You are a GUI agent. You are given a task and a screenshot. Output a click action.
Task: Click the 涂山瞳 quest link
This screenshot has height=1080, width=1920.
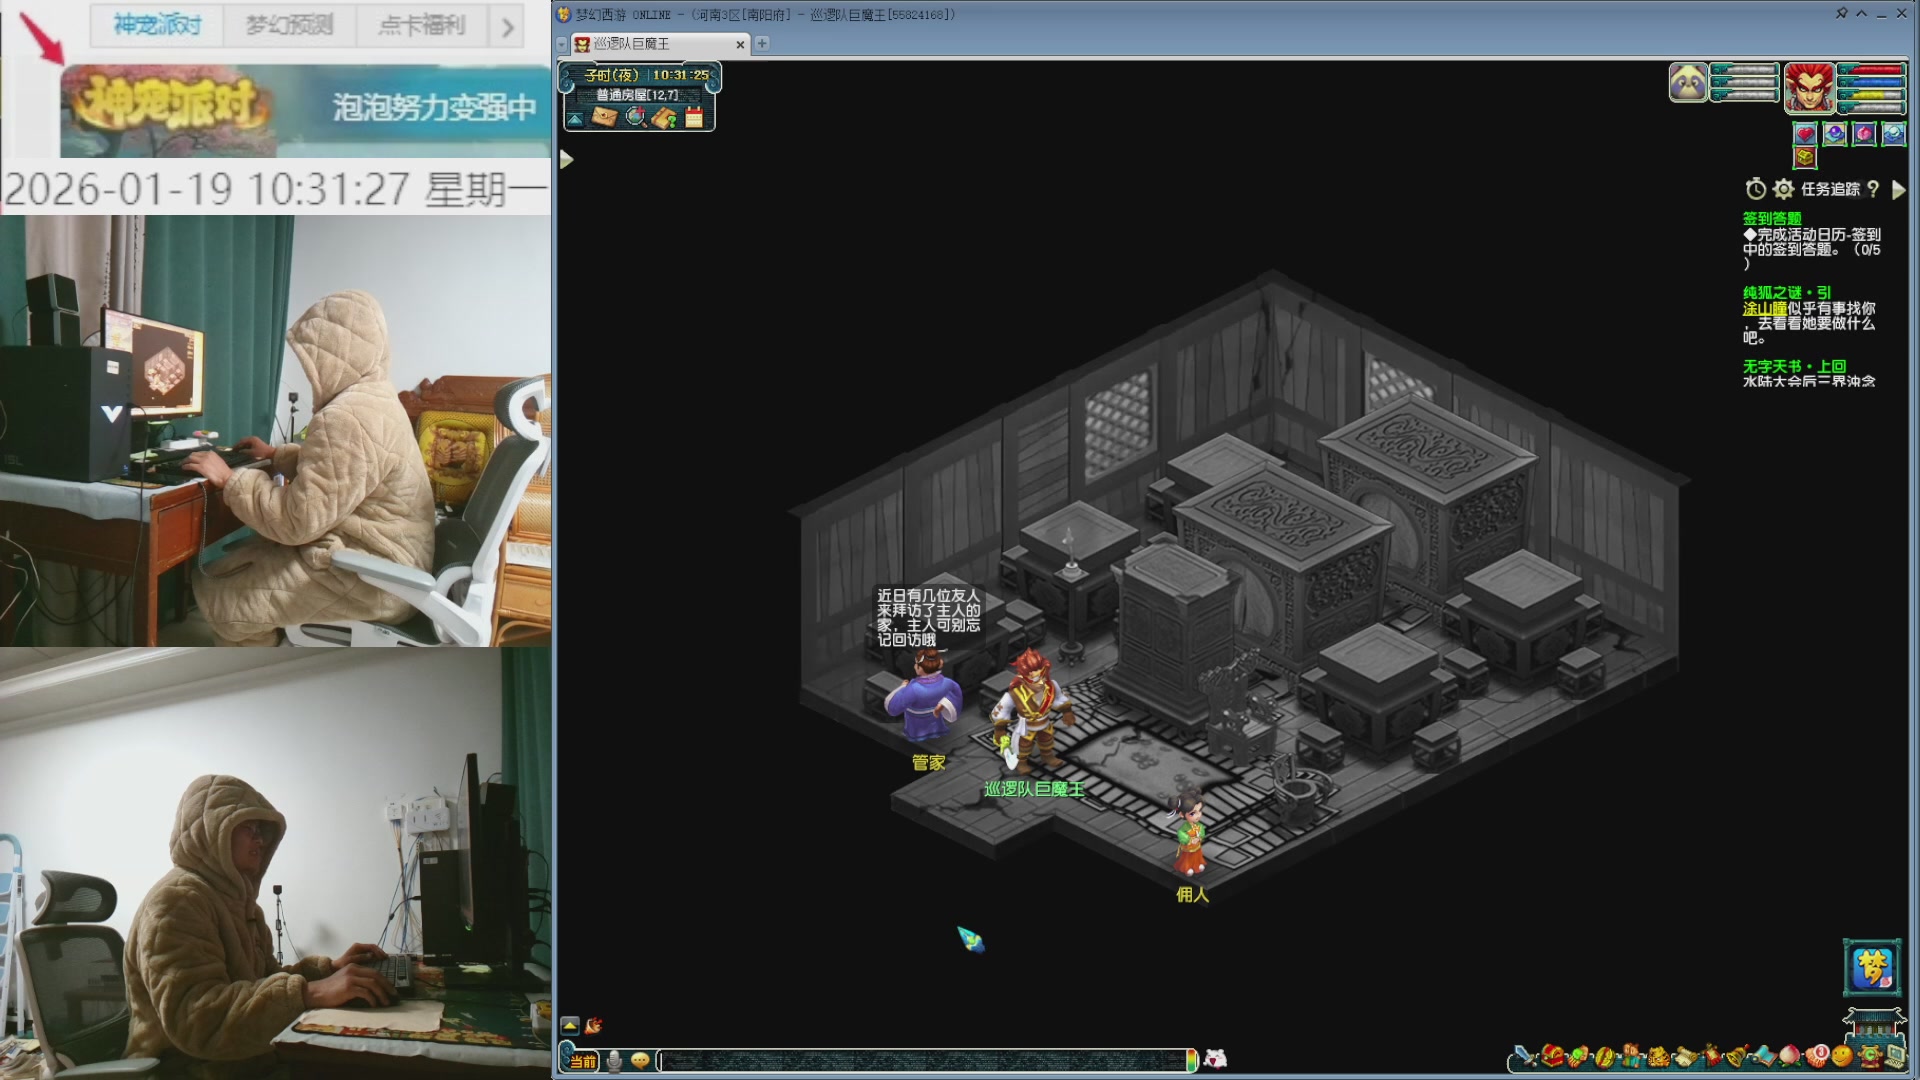tap(1764, 309)
